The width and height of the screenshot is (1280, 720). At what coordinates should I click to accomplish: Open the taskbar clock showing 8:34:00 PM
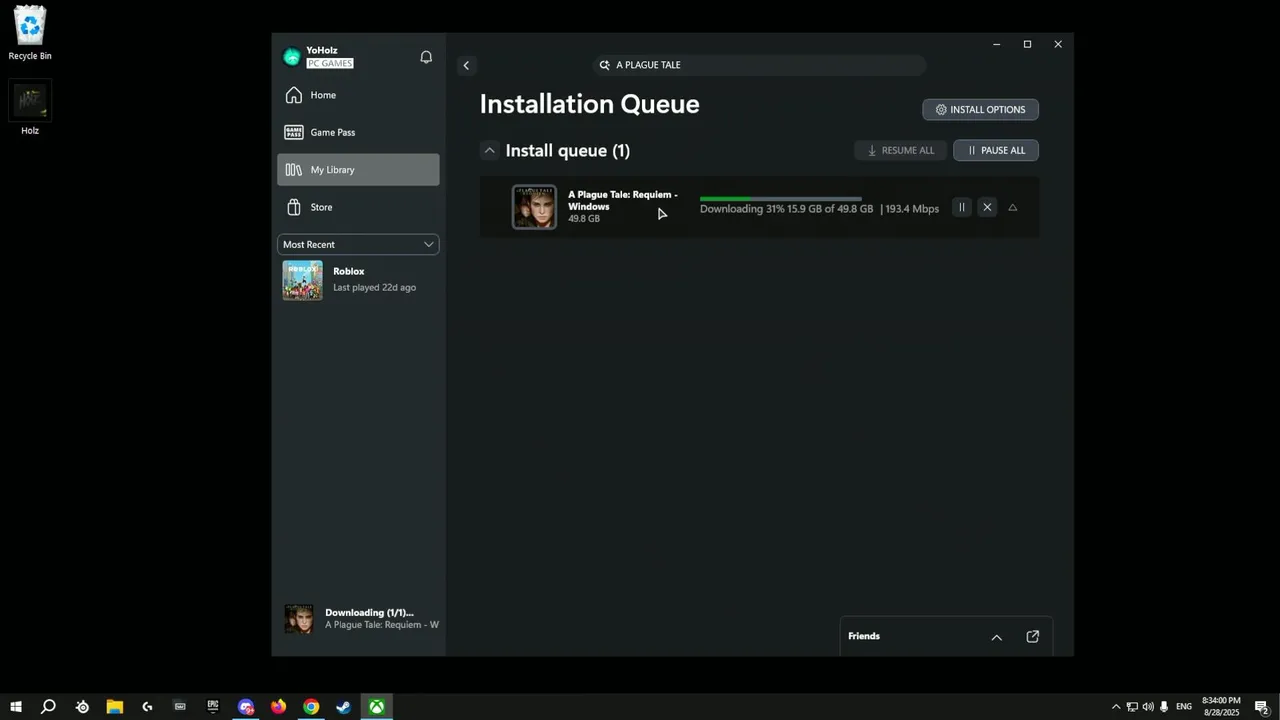1221,707
